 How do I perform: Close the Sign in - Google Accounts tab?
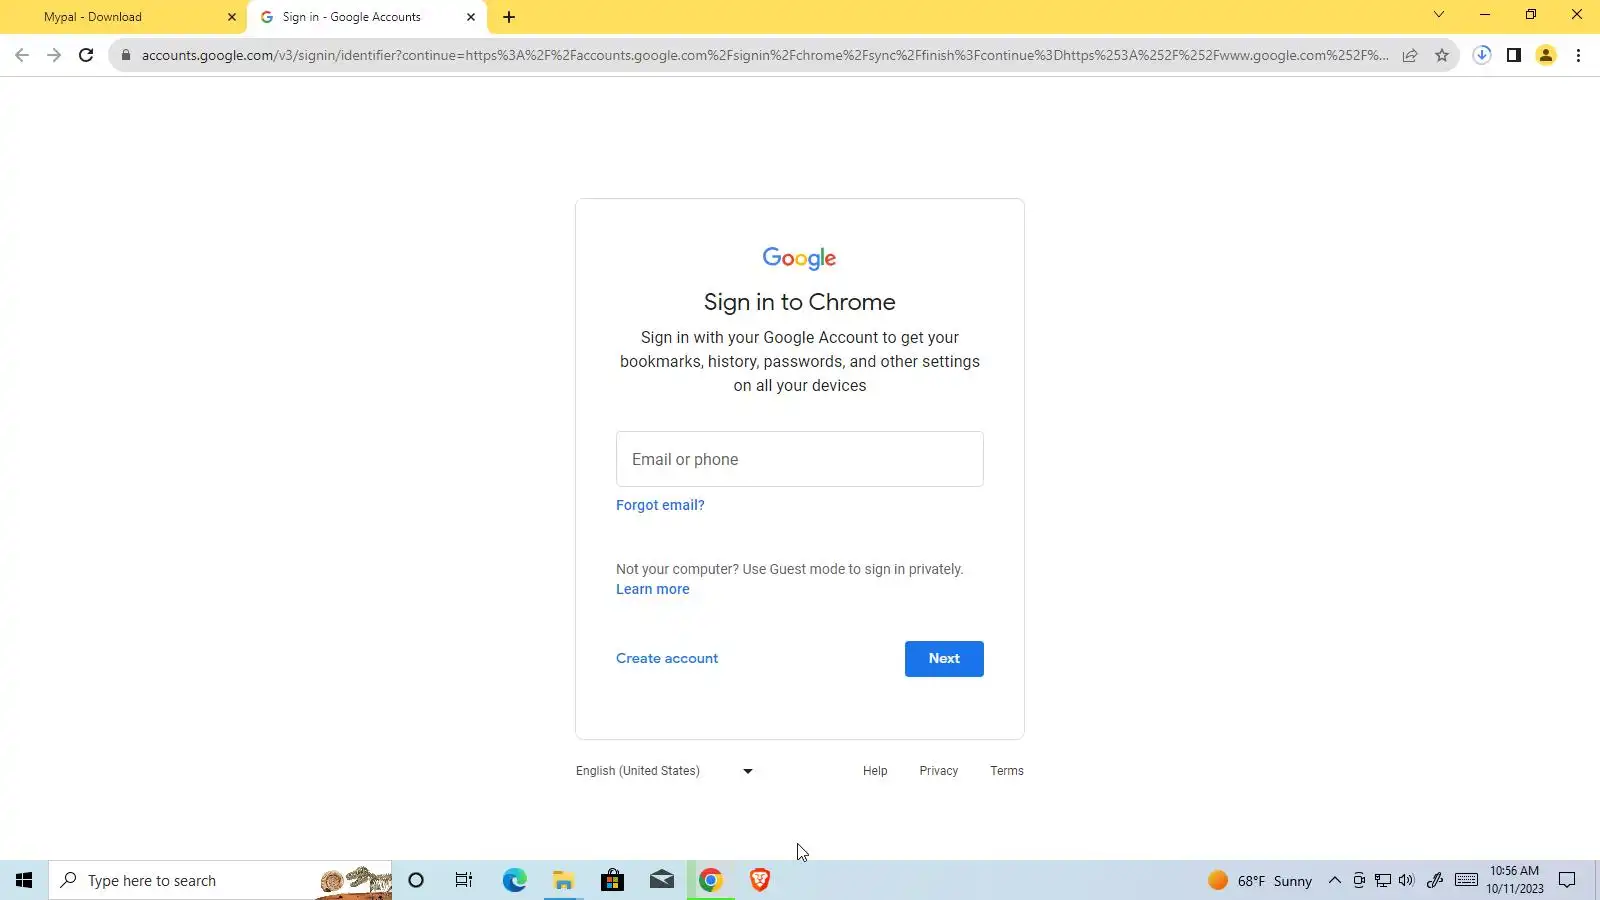471,17
